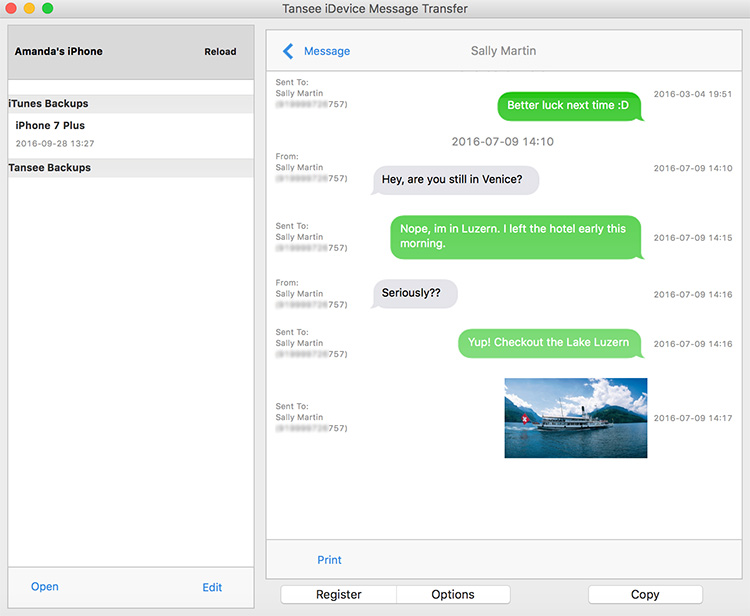The height and width of the screenshot is (616, 750).
Task: Open the Options settings
Action: [453, 595]
